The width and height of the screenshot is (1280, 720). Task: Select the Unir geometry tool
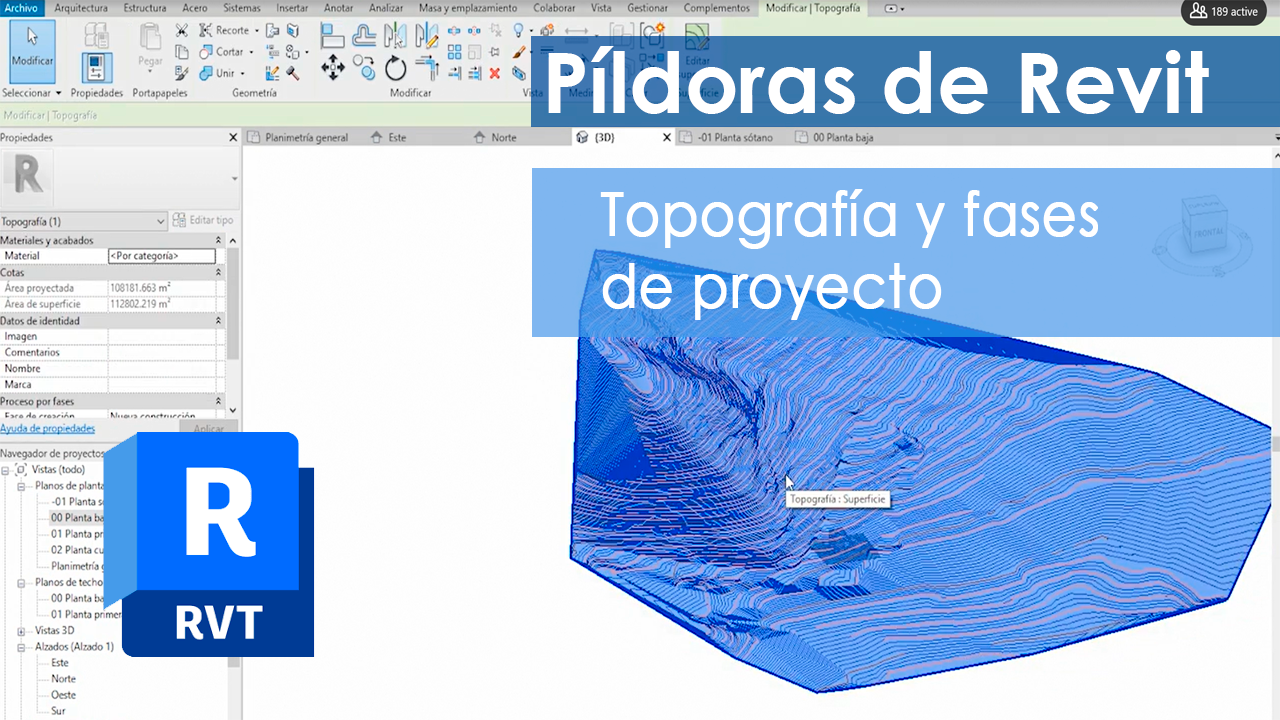click(x=217, y=73)
